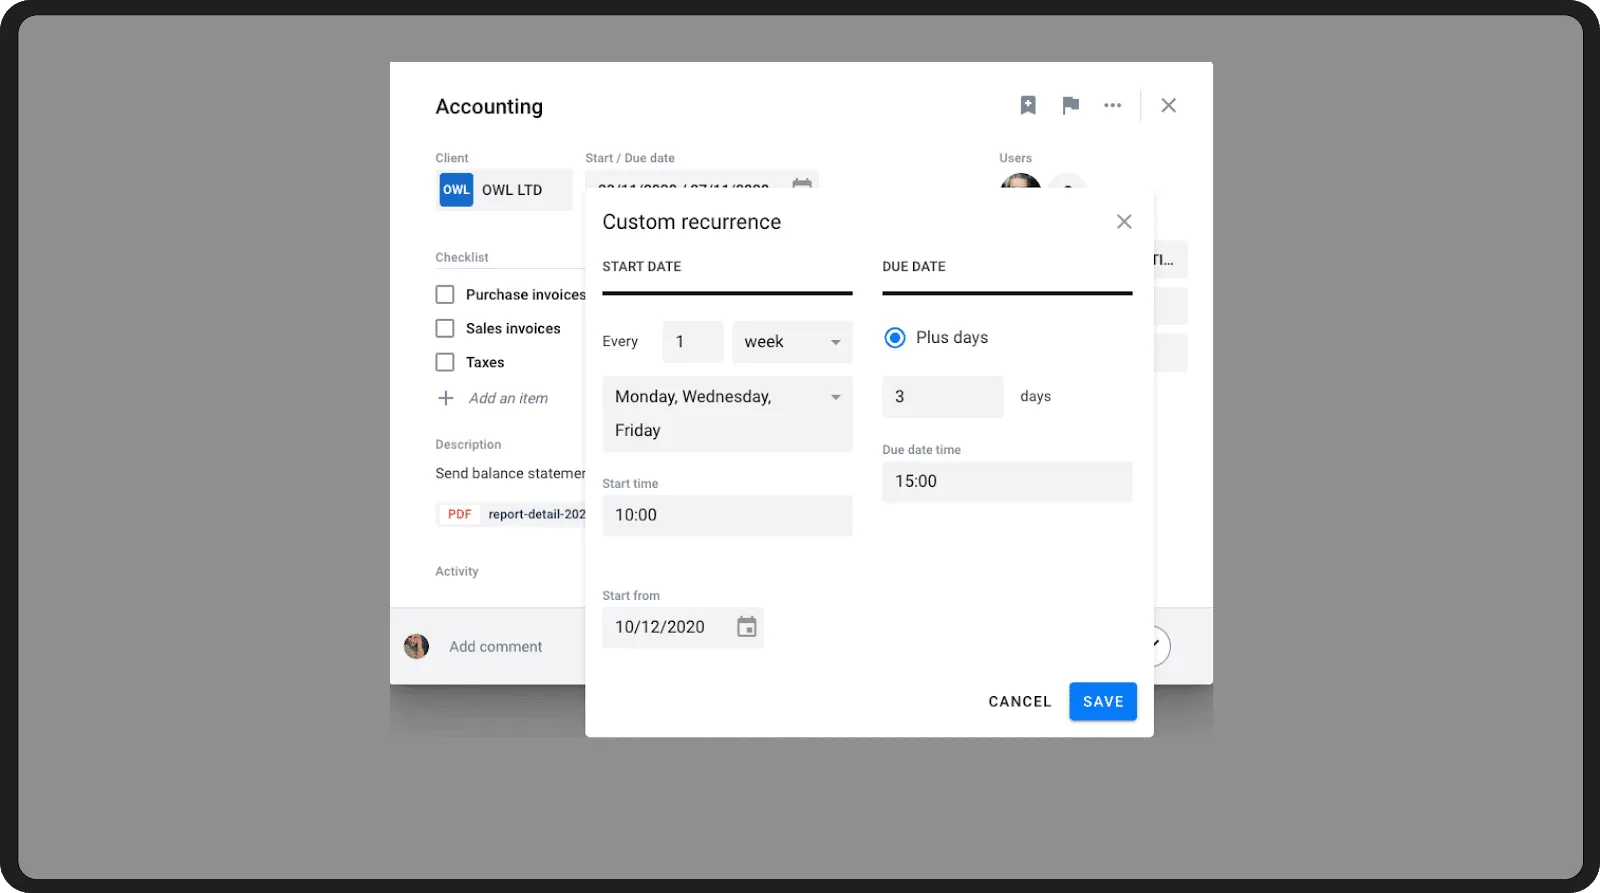Click the Activity section label
This screenshot has height=893, width=1600.
457,571
